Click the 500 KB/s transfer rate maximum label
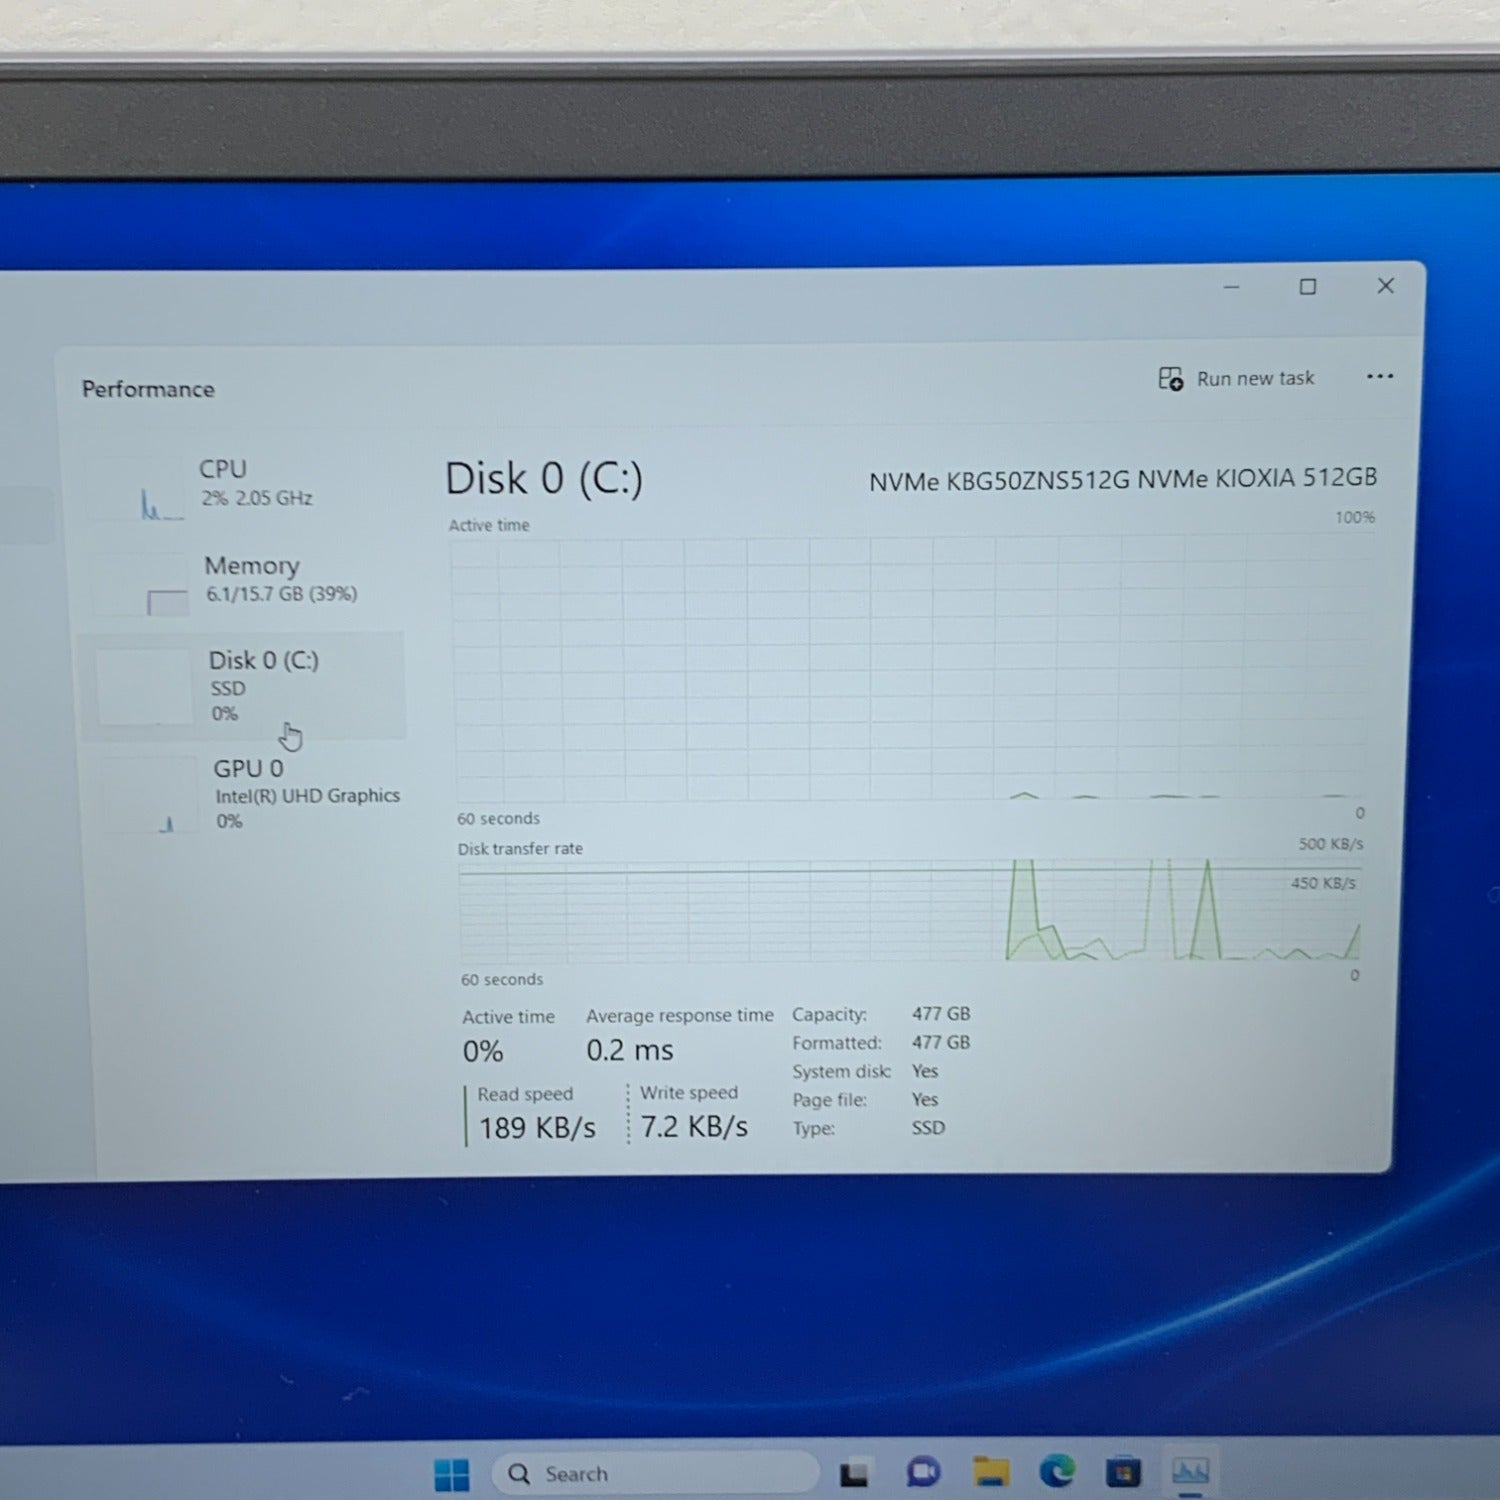1500x1500 pixels. click(x=1330, y=844)
